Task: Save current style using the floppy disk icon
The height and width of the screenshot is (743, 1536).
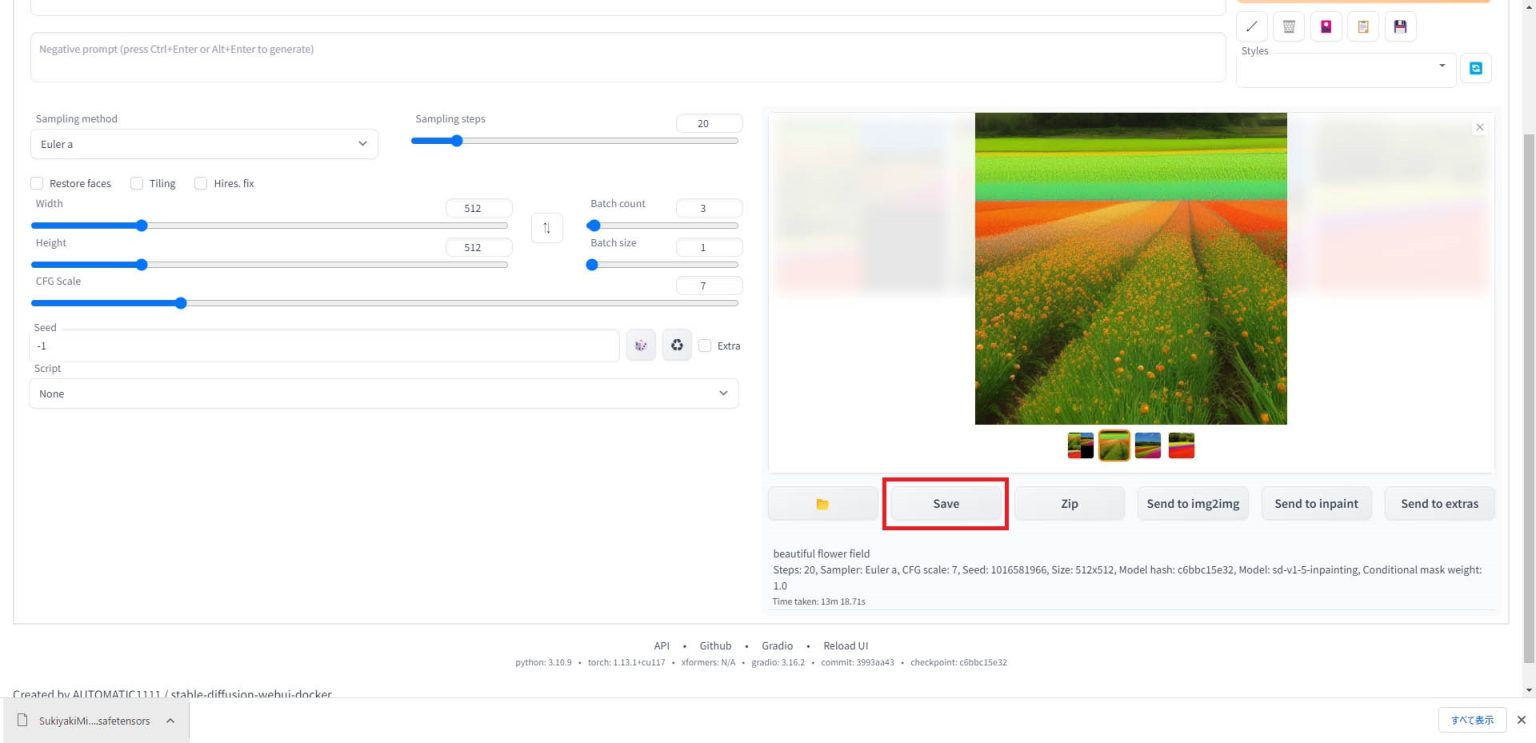Action: coord(1400,27)
